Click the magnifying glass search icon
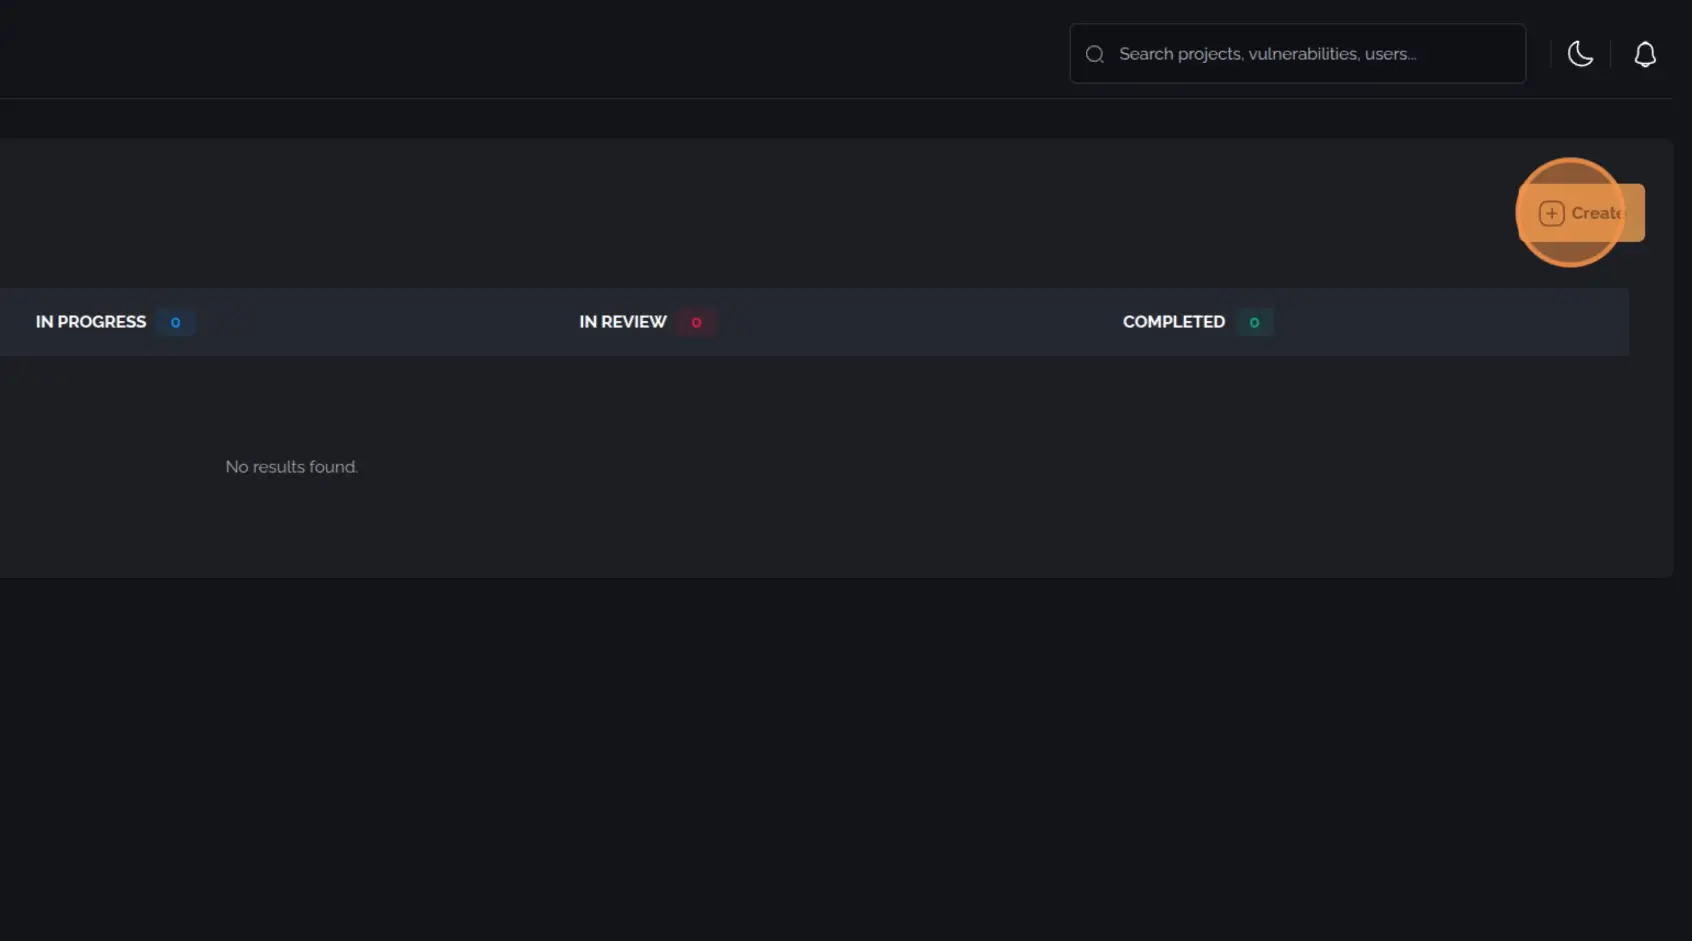1692x941 pixels. click(1095, 53)
